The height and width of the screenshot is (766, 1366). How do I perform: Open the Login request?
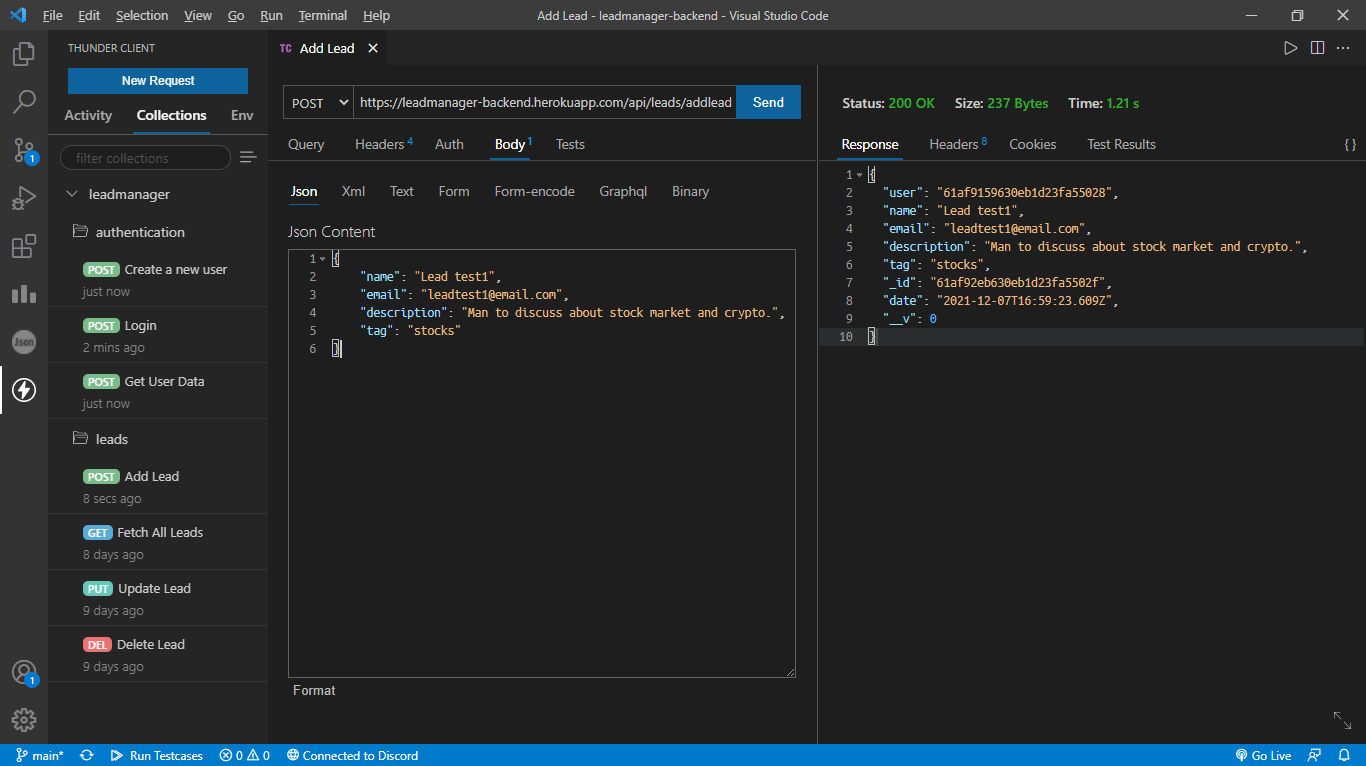[158, 335]
